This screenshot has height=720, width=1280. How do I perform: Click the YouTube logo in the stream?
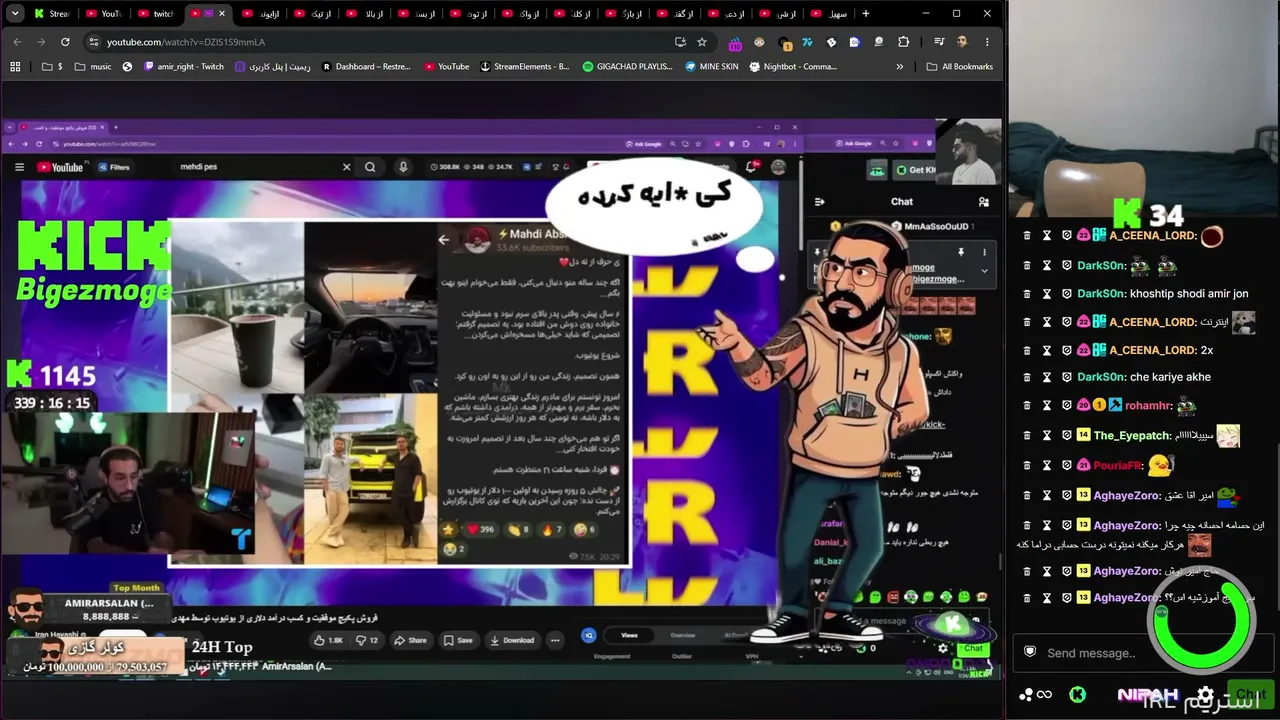click(x=60, y=167)
